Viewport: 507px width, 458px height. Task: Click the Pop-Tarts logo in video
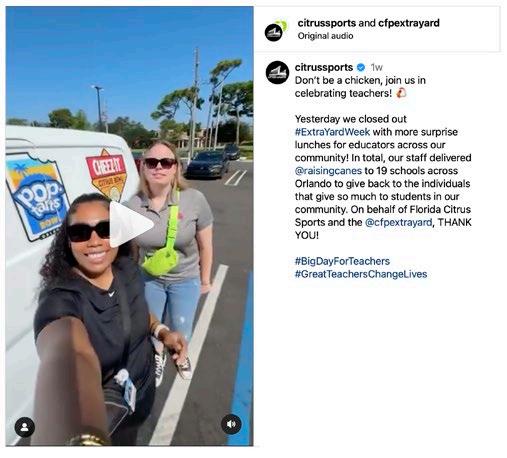coord(37,197)
